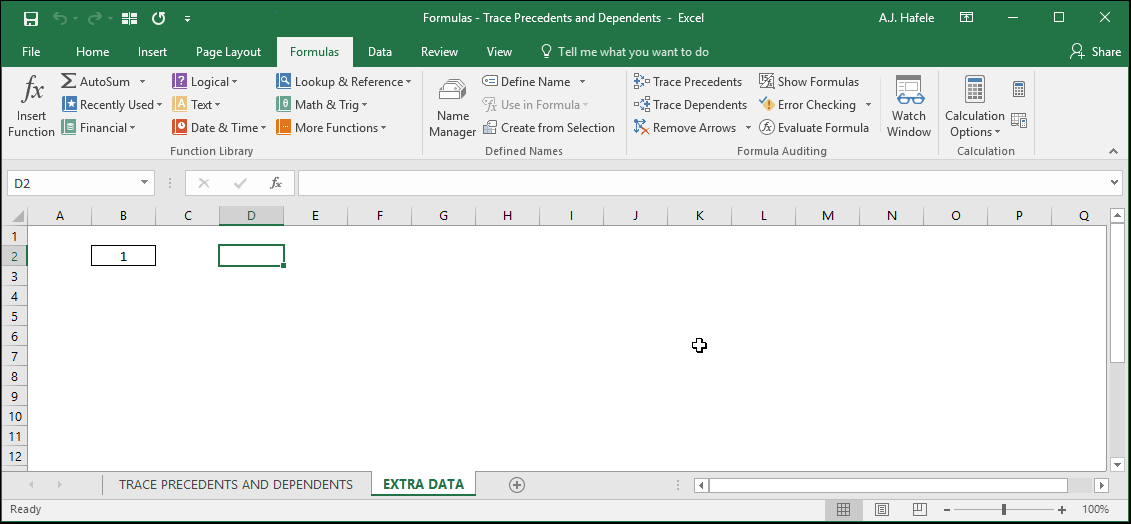The width and height of the screenshot is (1131, 524).
Task: Click Create from Selection
Action: pos(548,128)
